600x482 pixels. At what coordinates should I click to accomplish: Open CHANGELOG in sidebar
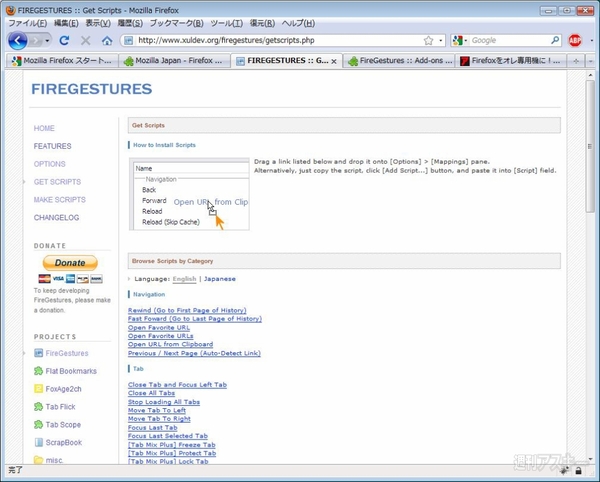[x=56, y=217]
